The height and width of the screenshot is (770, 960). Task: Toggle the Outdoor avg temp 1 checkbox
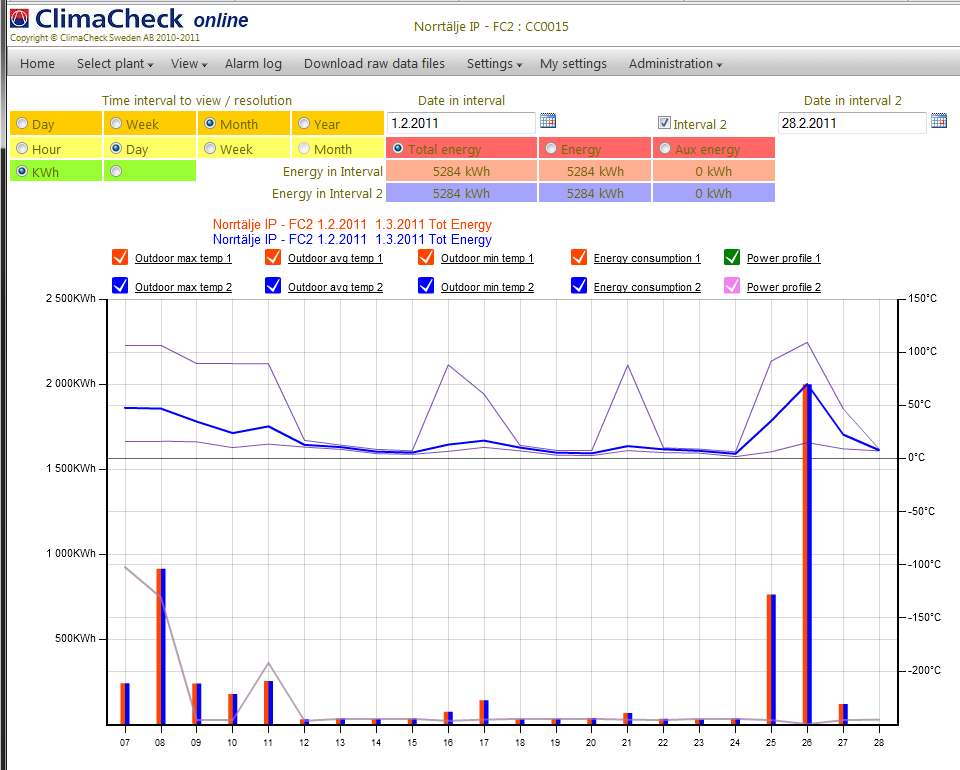click(273, 257)
